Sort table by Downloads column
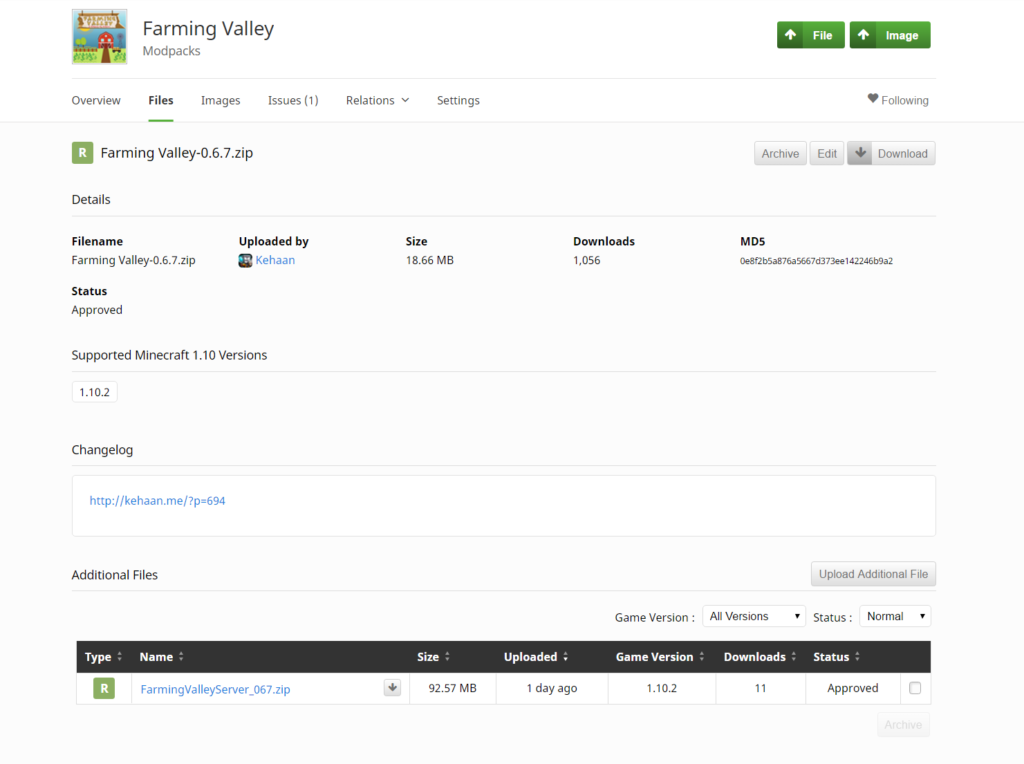The image size is (1024, 764). pyautogui.click(x=760, y=657)
